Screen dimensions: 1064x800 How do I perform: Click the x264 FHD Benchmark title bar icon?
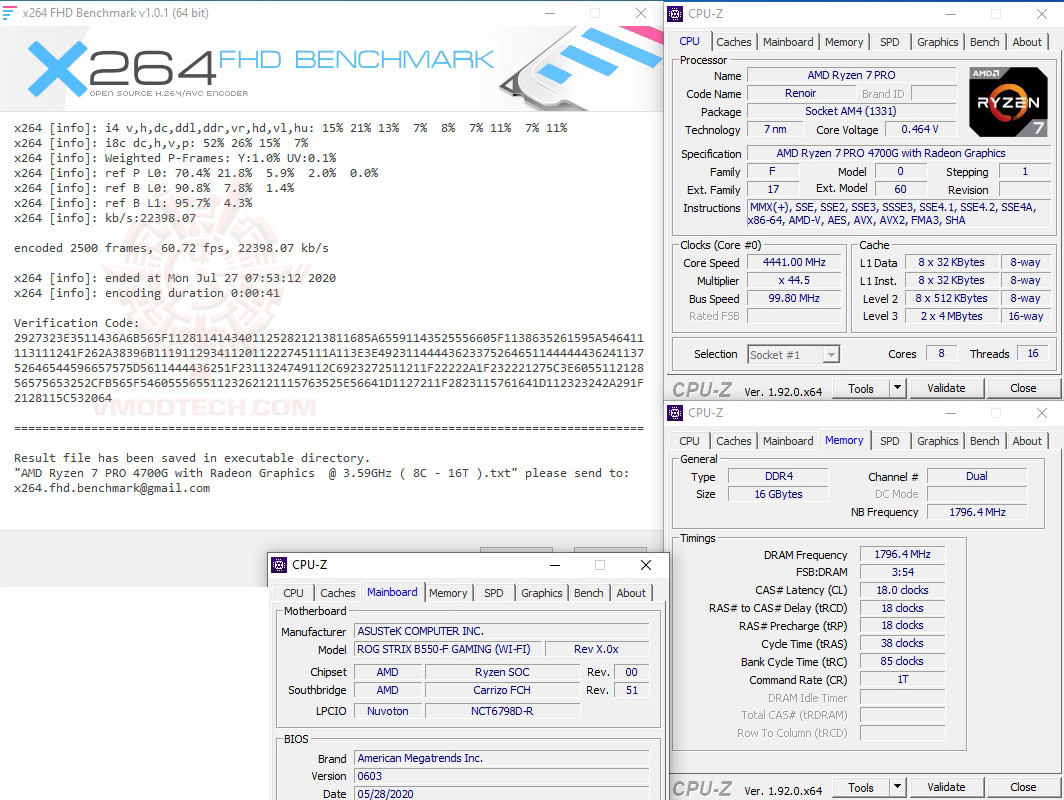(9, 12)
